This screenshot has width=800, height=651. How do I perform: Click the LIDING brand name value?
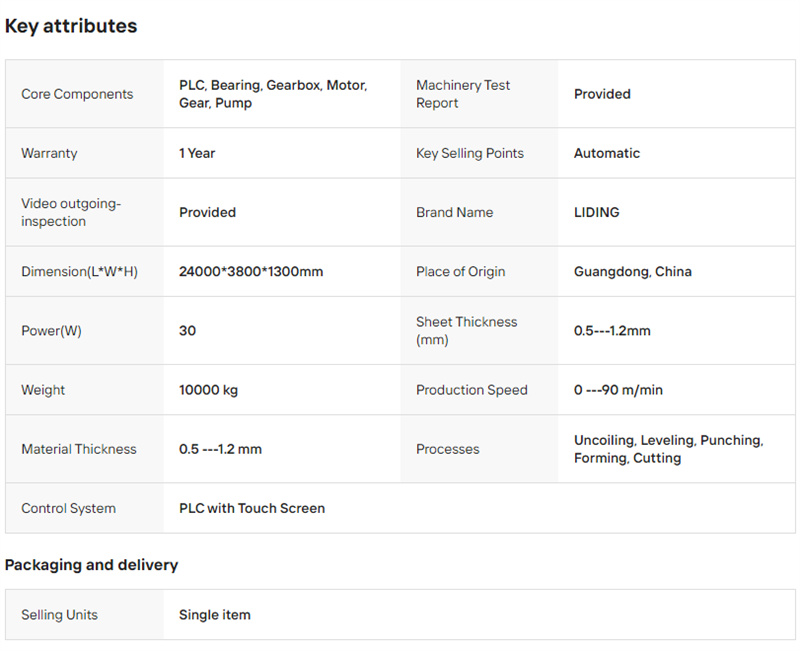[596, 212]
